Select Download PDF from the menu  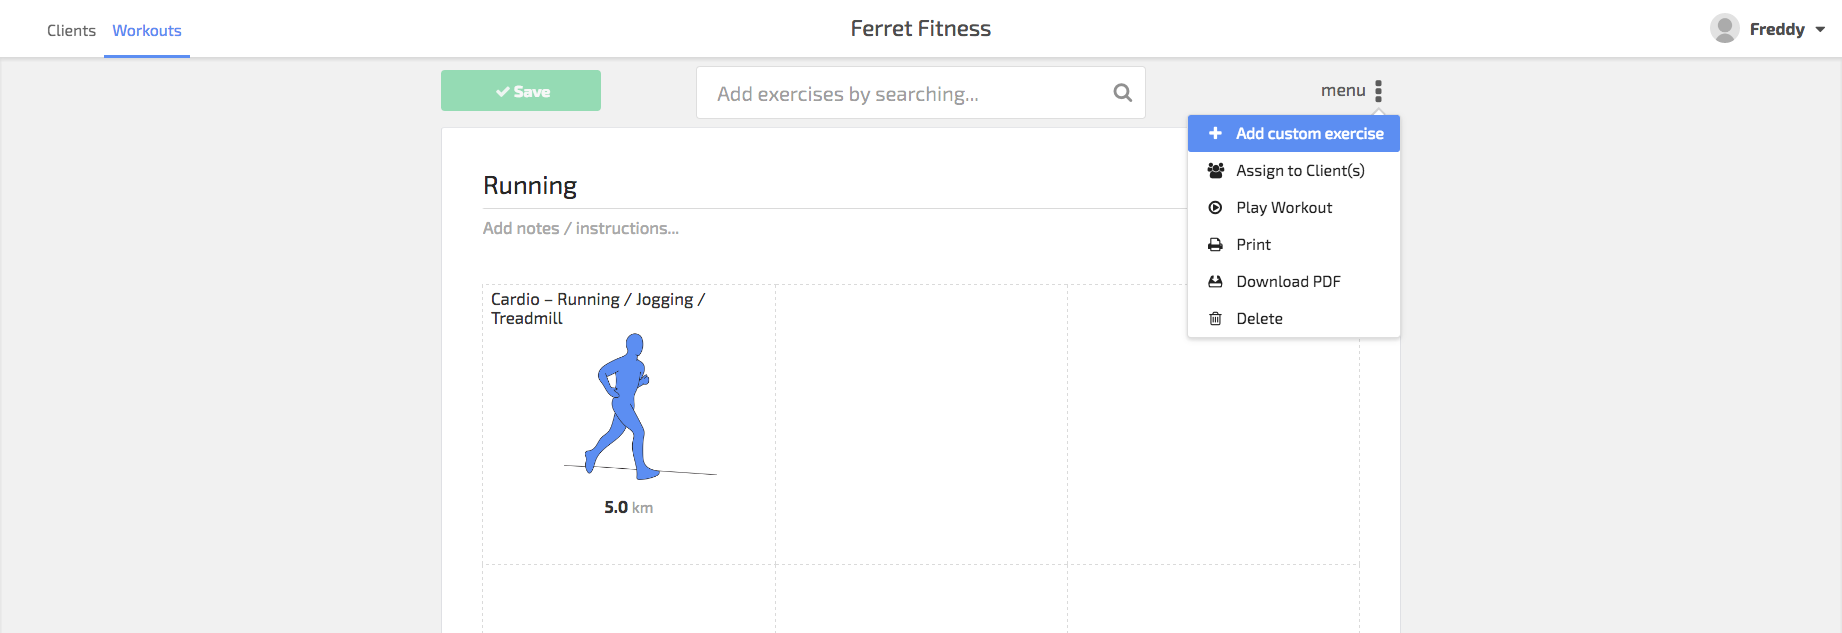click(1293, 282)
